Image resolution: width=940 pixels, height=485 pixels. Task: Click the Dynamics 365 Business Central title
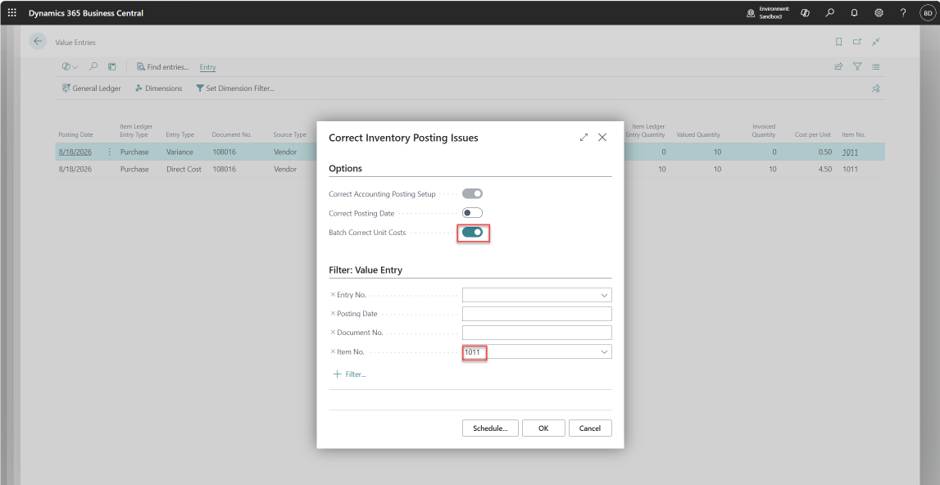[86, 13]
